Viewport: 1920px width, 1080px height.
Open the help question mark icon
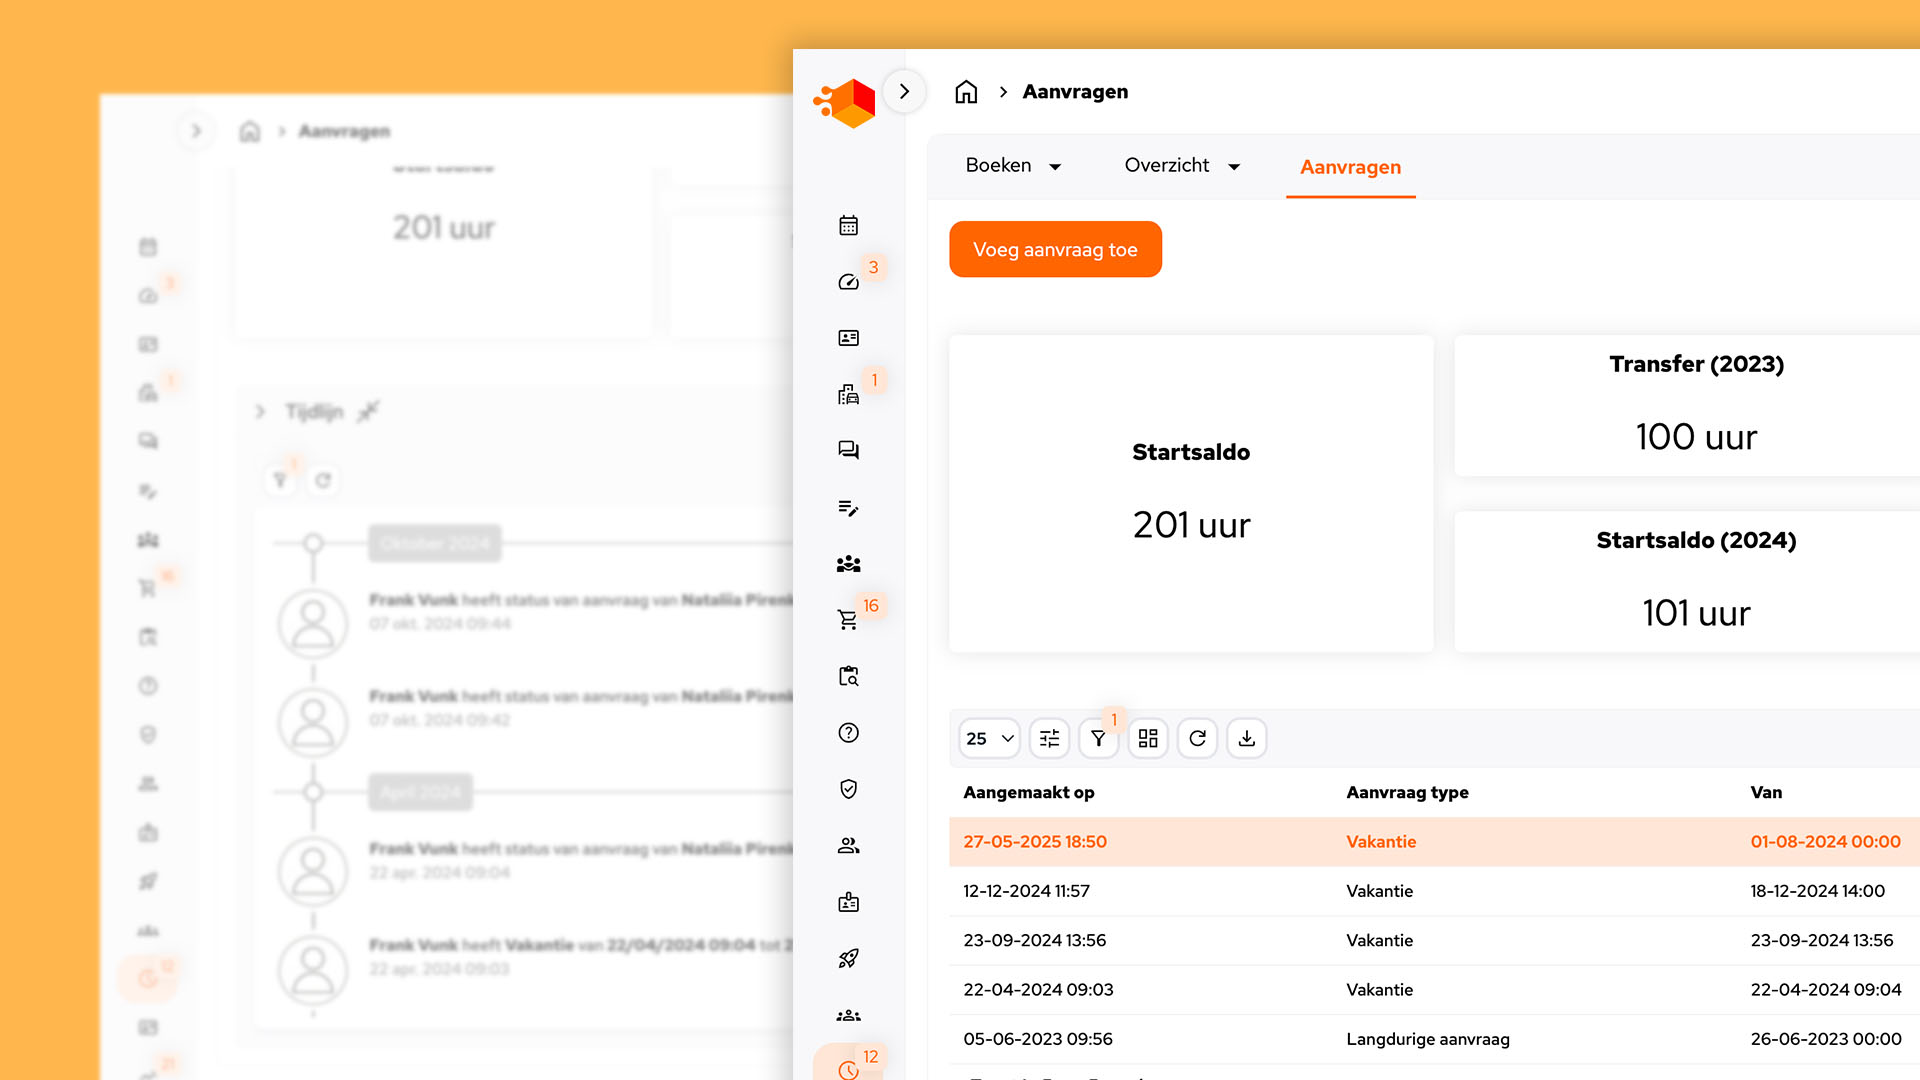click(x=848, y=733)
